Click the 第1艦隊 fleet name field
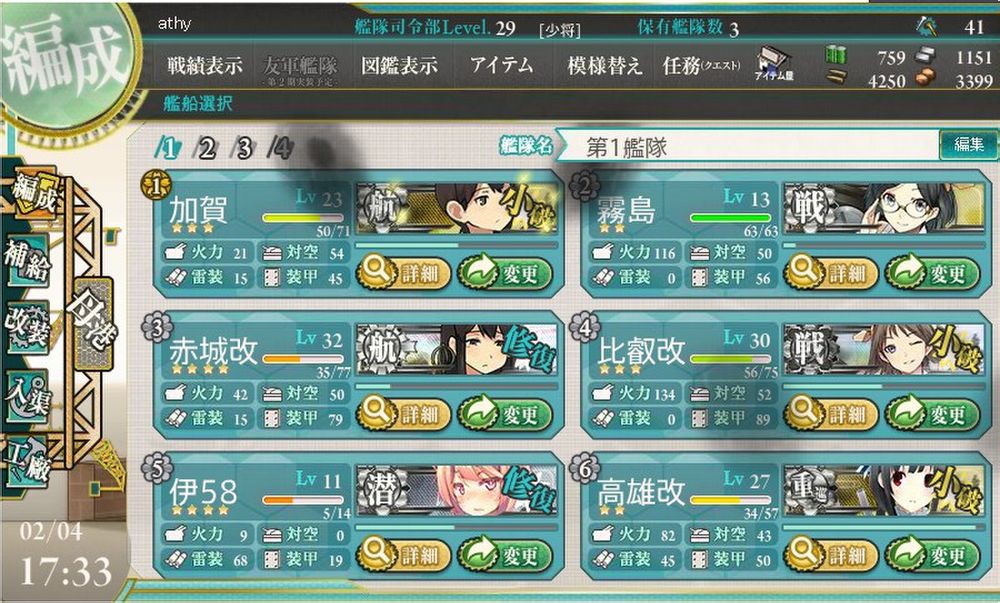Image resolution: width=1000 pixels, height=603 pixels. [x=747, y=147]
